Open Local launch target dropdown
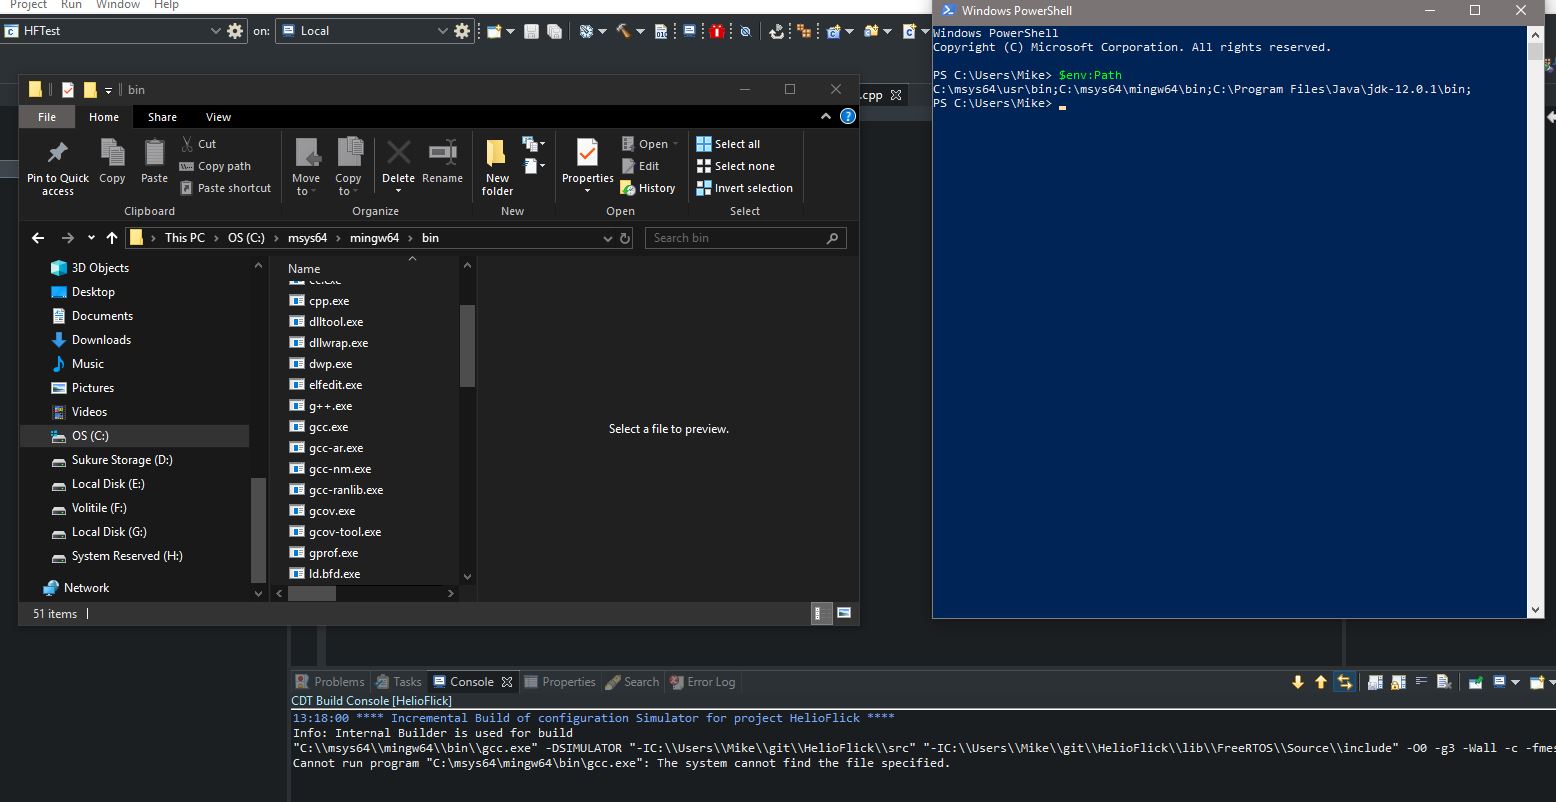The height and width of the screenshot is (802, 1556). point(443,31)
